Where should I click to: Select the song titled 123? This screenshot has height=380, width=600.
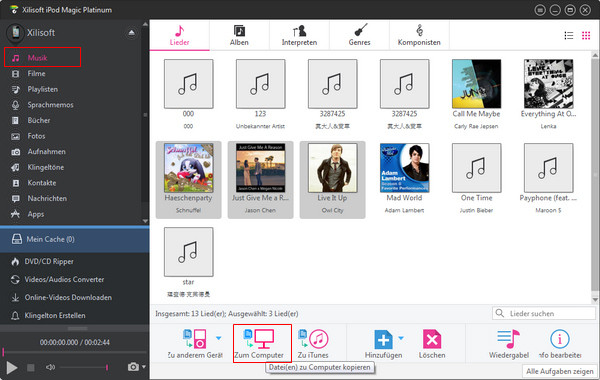click(260, 94)
